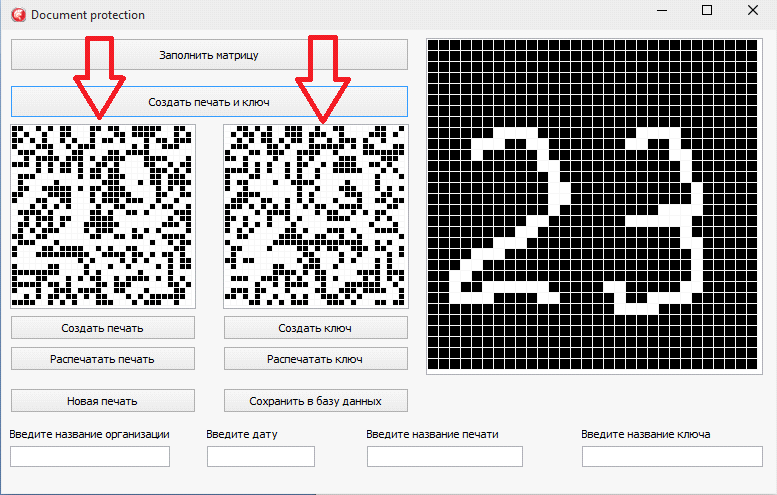Click the key pattern image below right arrow
Image resolution: width=777 pixels, height=495 pixels.
click(x=316, y=216)
